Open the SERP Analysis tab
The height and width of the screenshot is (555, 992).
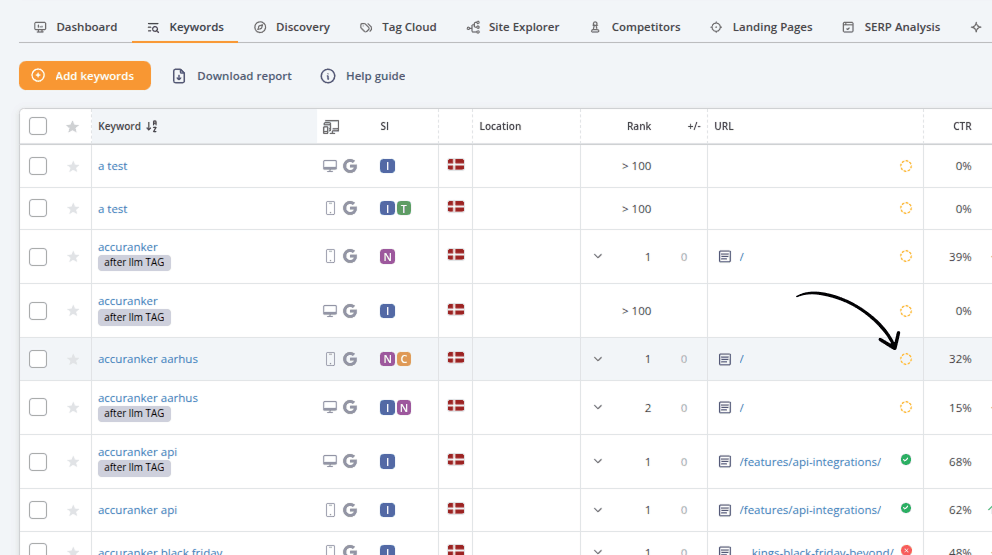point(891,27)
